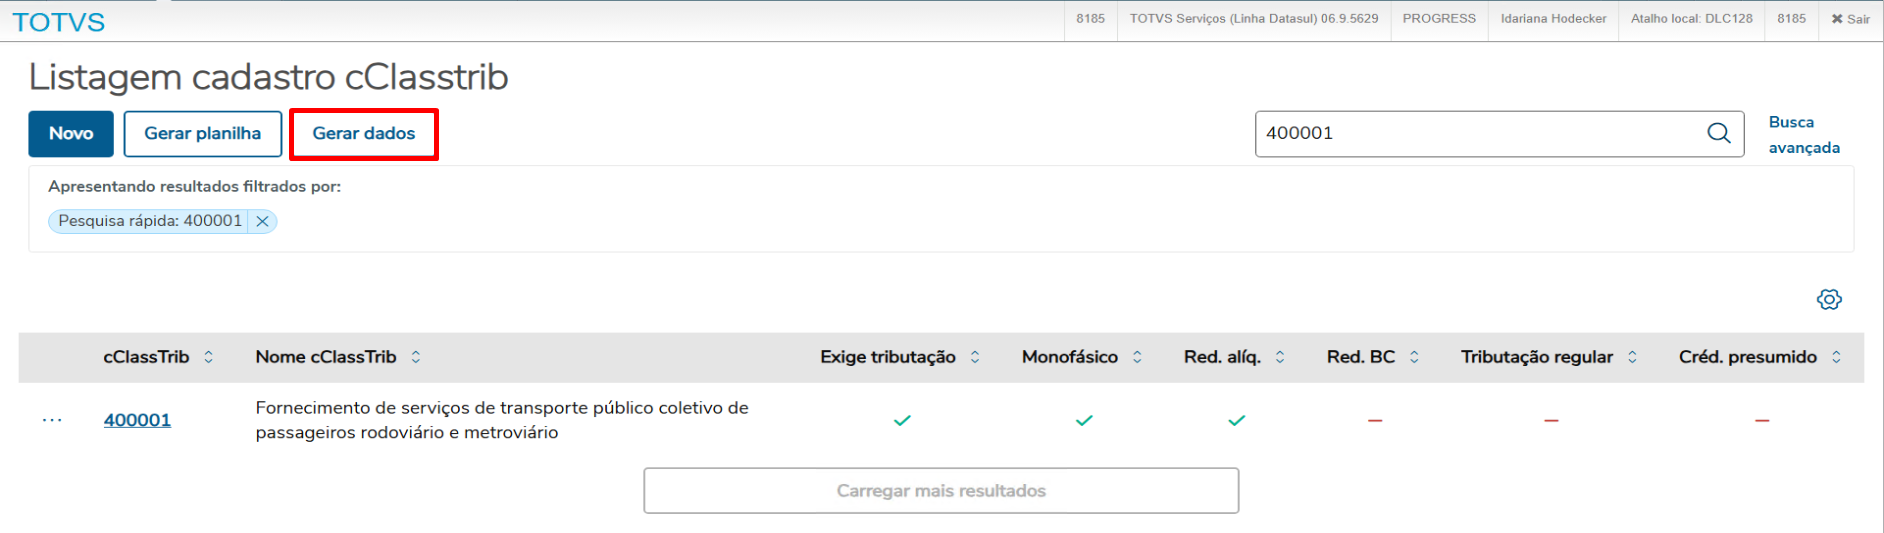This screenshot has width=1884, height=533.
Task: Click the Novo button
Action: coord(71,134)
